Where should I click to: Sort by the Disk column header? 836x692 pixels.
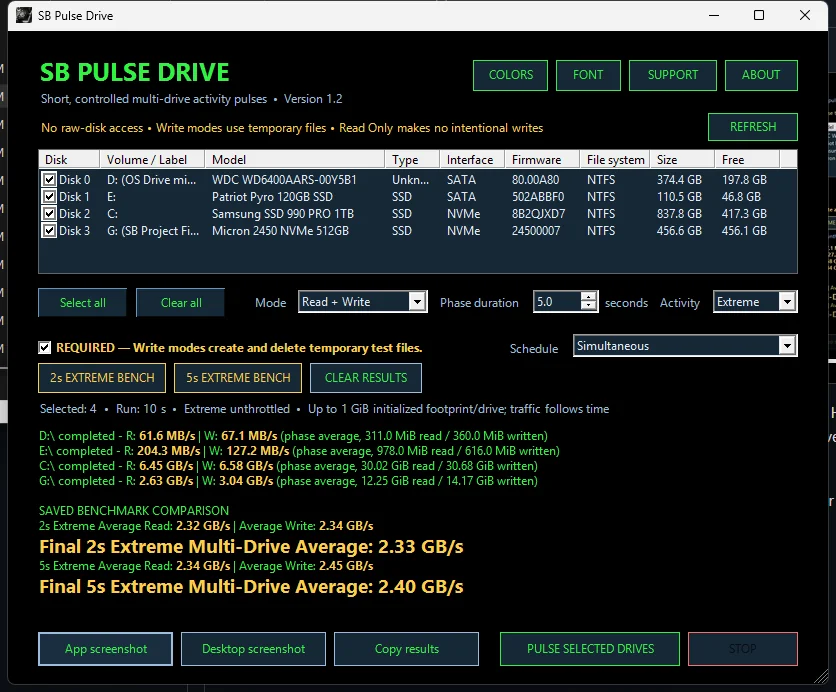[69, 159]
